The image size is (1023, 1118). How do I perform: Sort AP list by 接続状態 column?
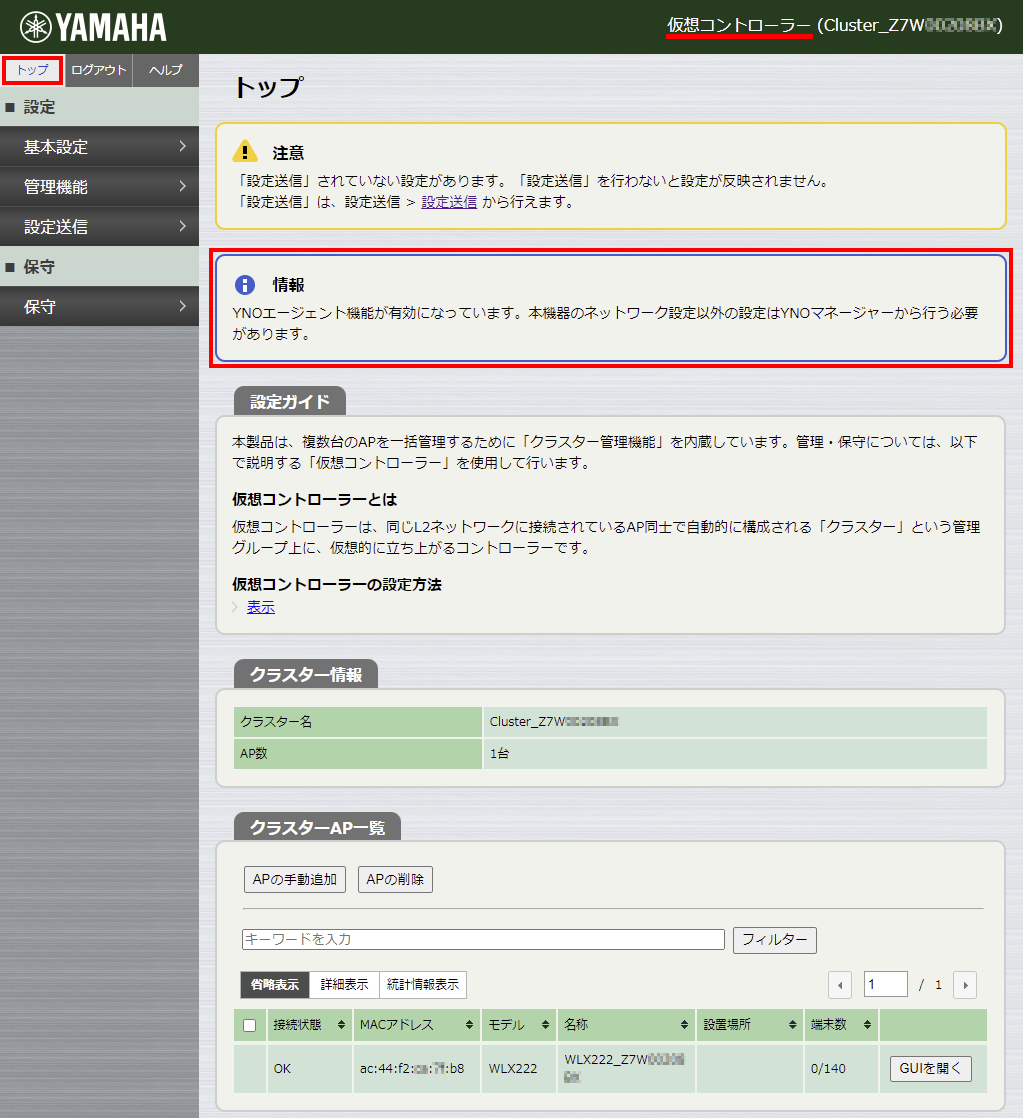point(308,1025)
